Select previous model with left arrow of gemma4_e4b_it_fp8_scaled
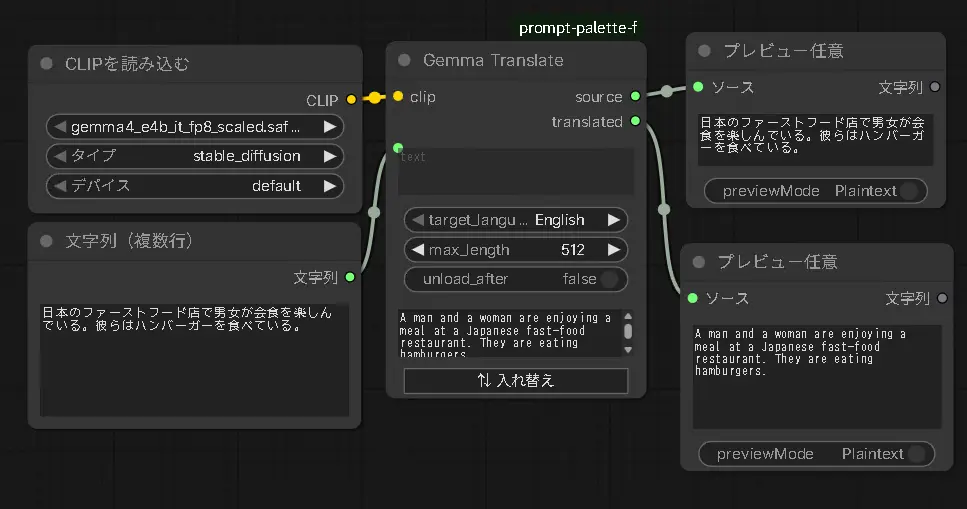 pos(60,127)
